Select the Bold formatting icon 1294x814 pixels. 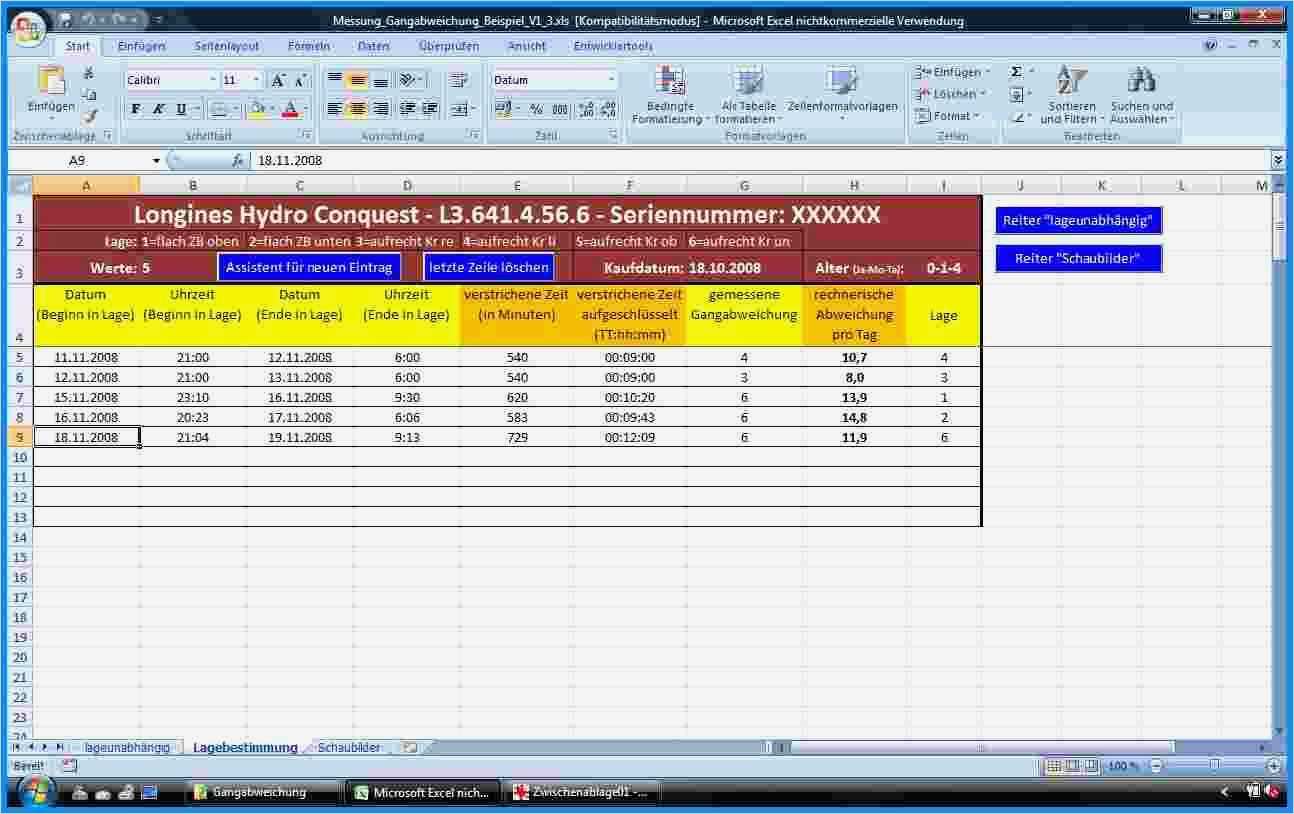[135, 108]
